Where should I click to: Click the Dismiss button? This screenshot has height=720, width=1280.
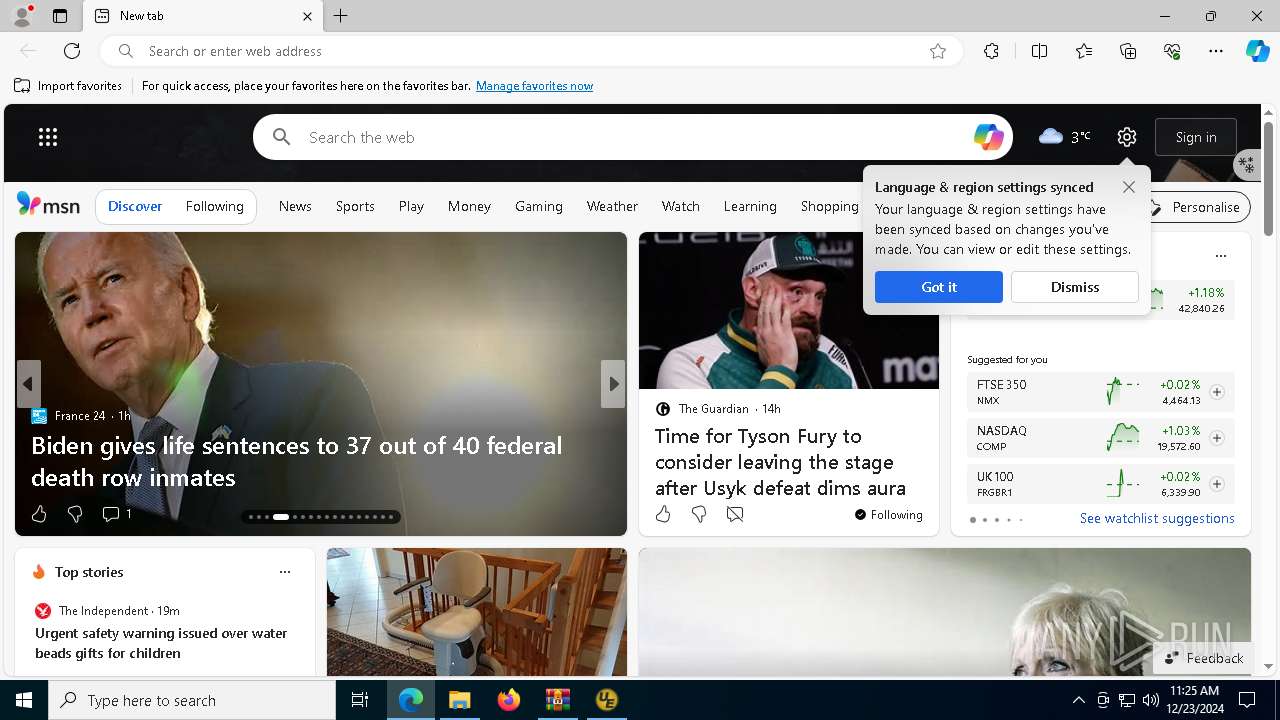coord(1075,287)
